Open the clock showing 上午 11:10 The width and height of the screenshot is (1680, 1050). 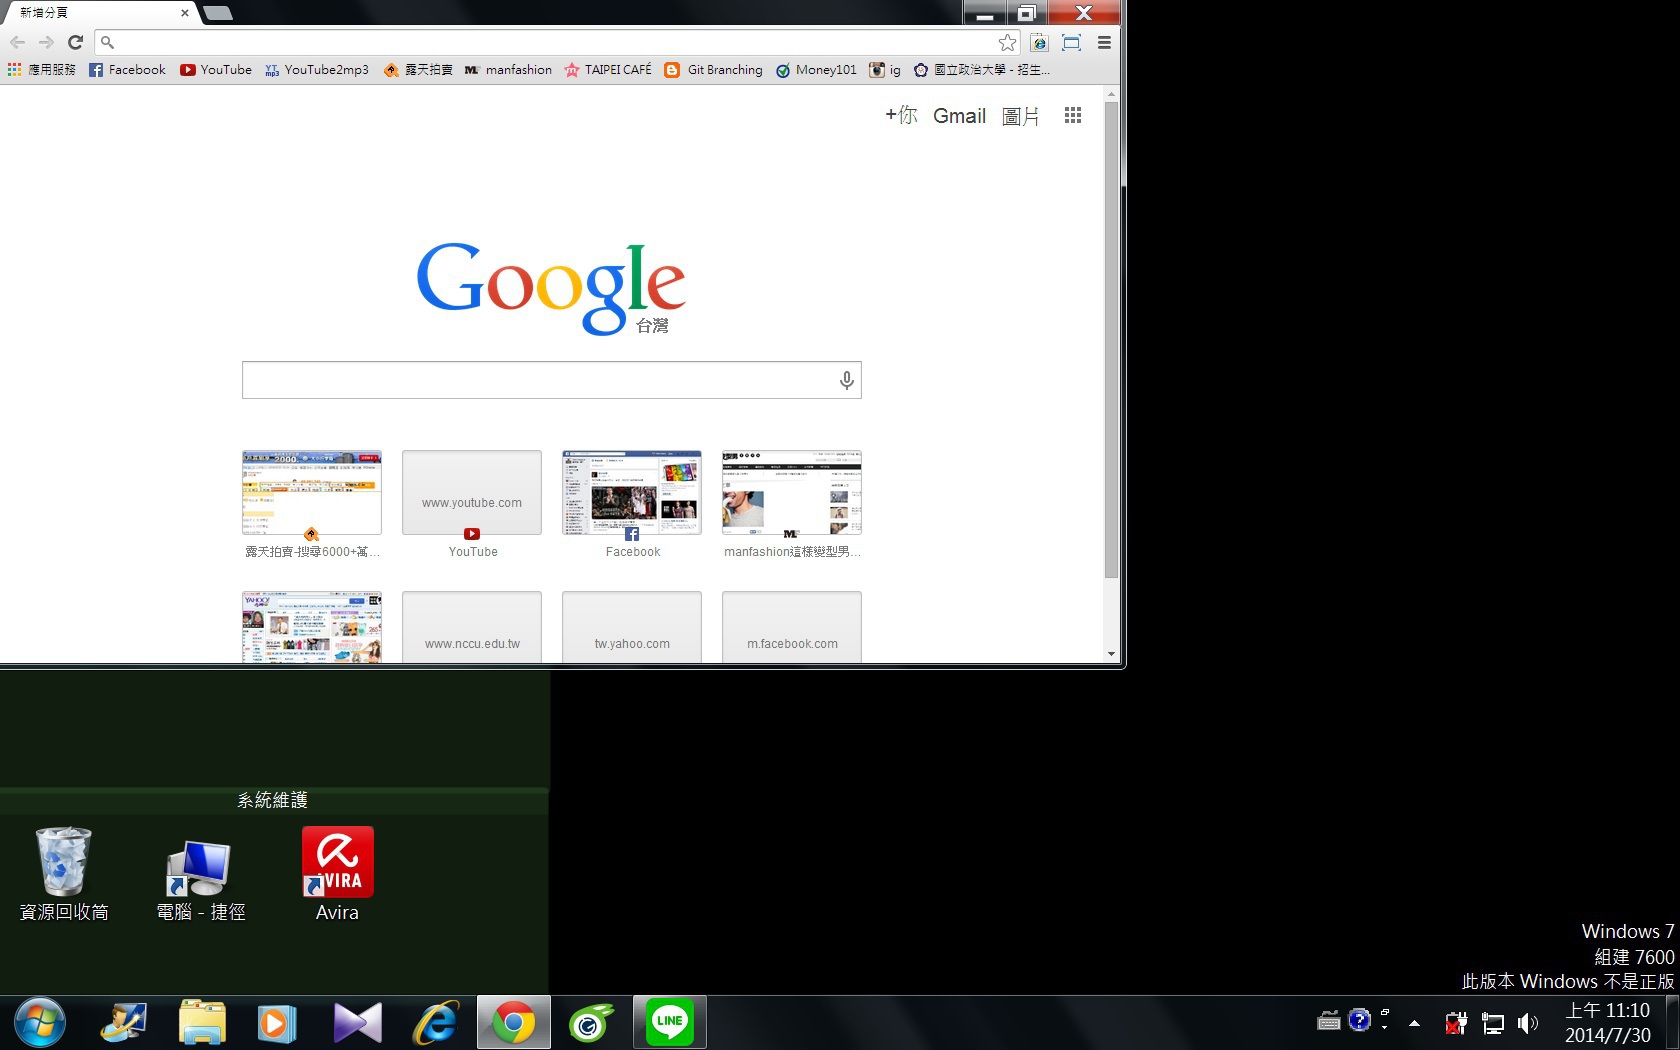click(1608, 1023)
